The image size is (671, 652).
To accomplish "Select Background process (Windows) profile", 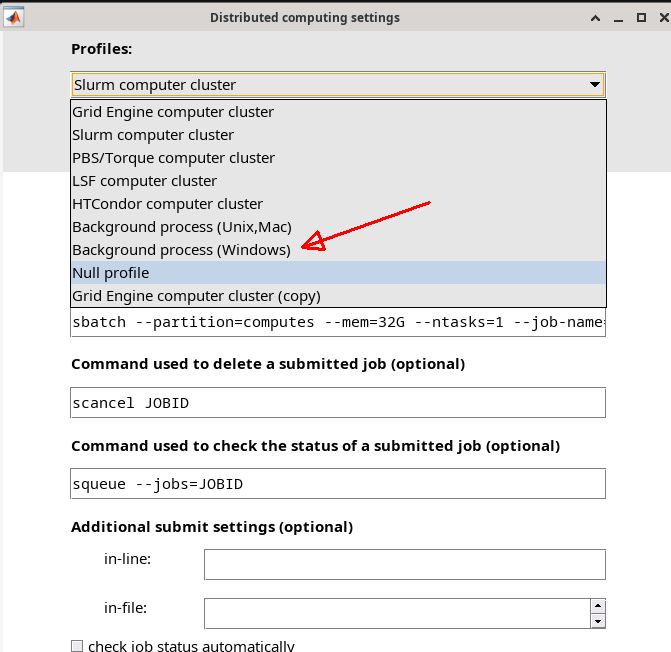I will pos(181,250).
